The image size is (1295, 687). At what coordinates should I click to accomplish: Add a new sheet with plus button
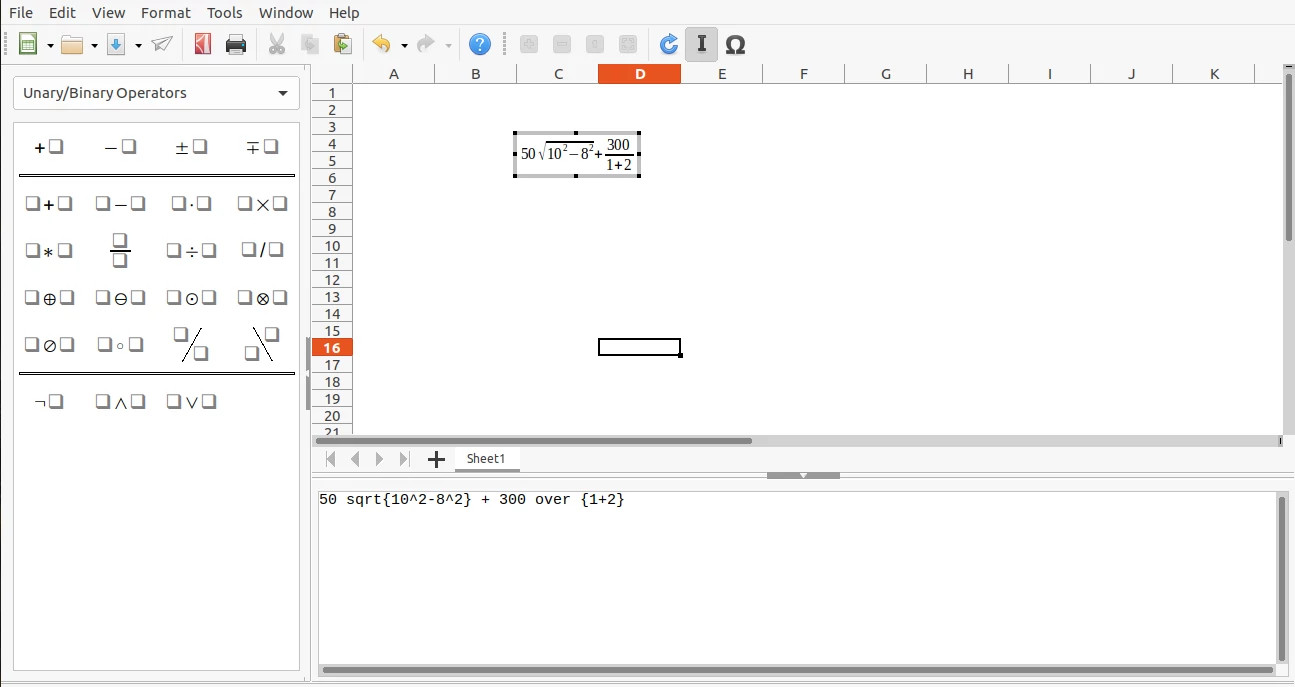(x=436, y=459)
